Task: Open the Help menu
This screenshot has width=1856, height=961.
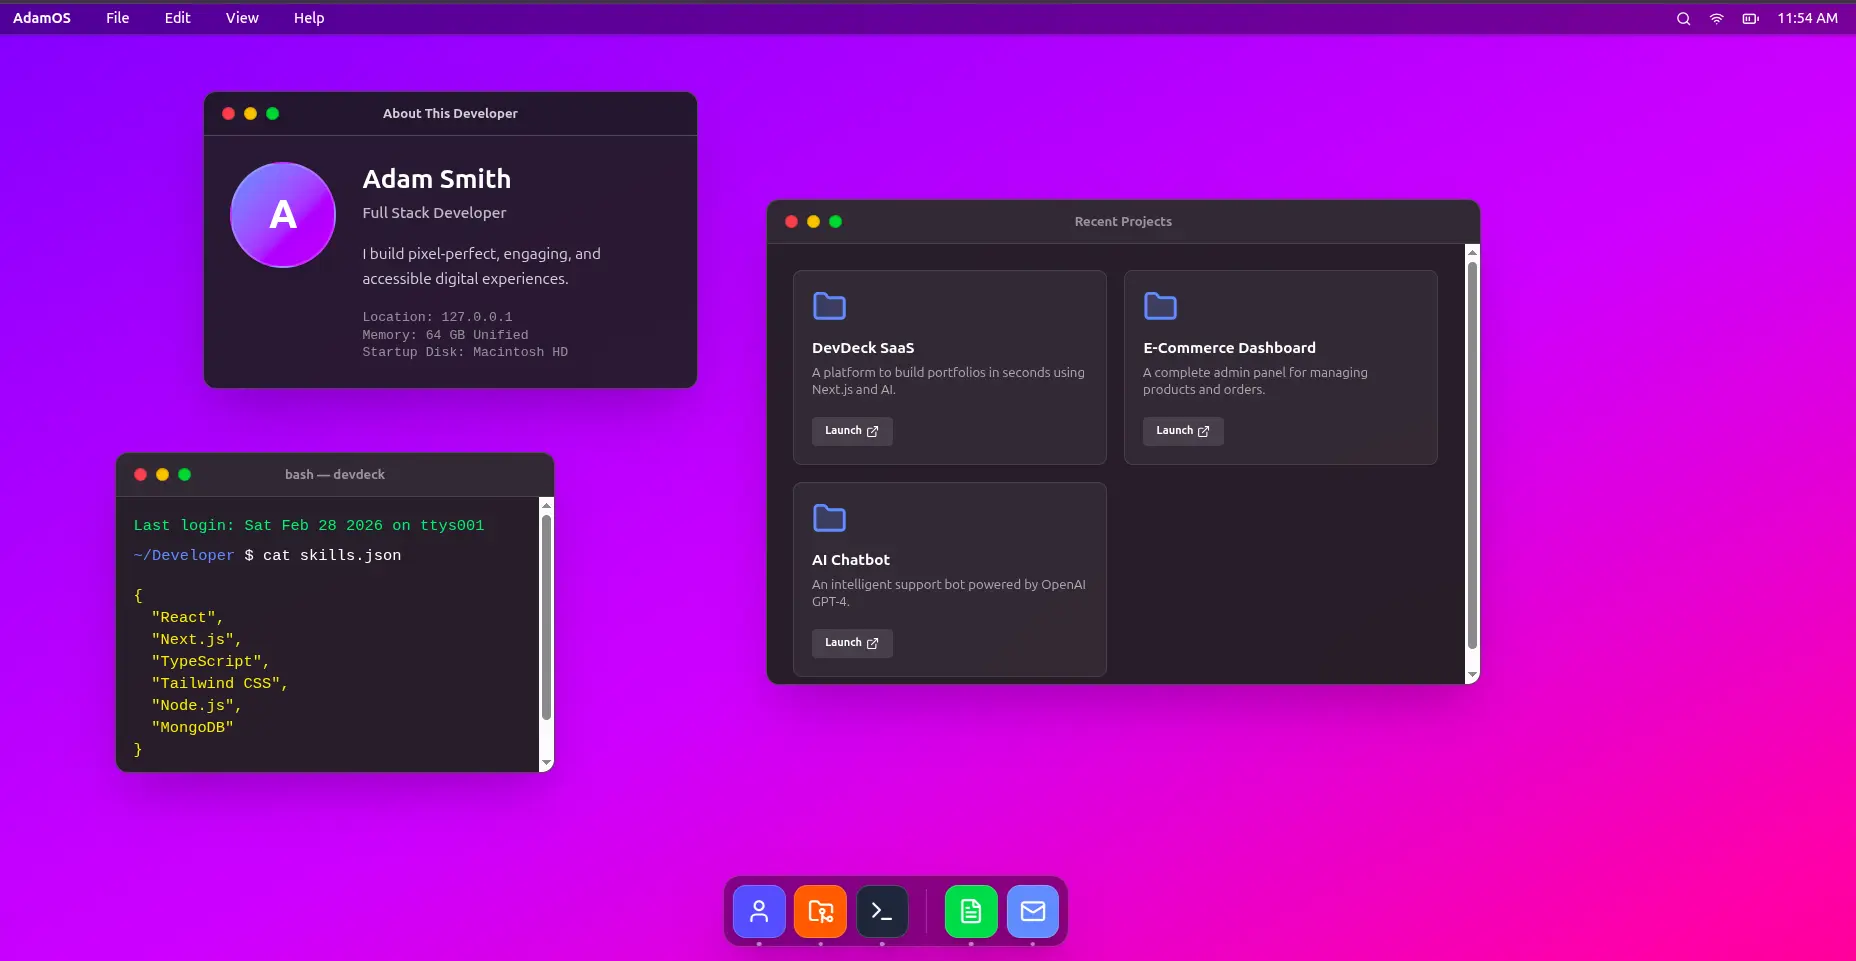Action: click(309, 18)
